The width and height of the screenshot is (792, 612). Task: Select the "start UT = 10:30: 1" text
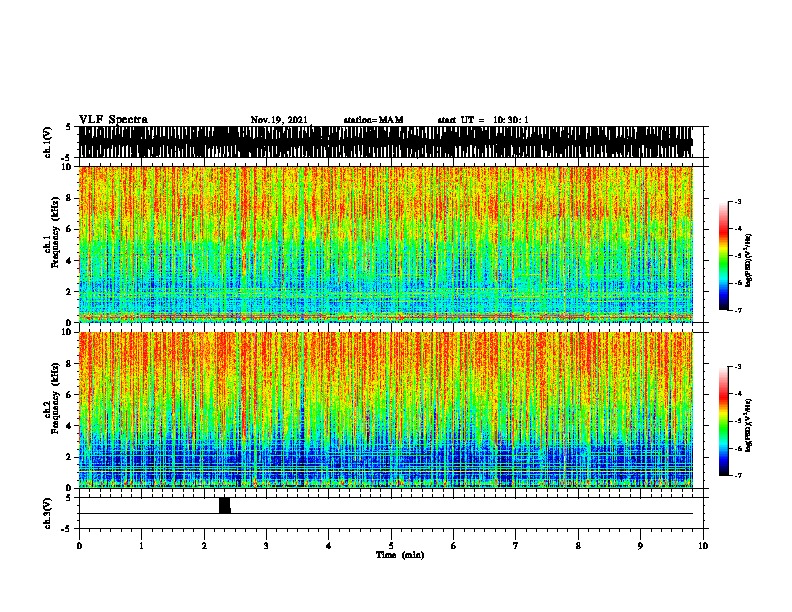tap(483, 120)
